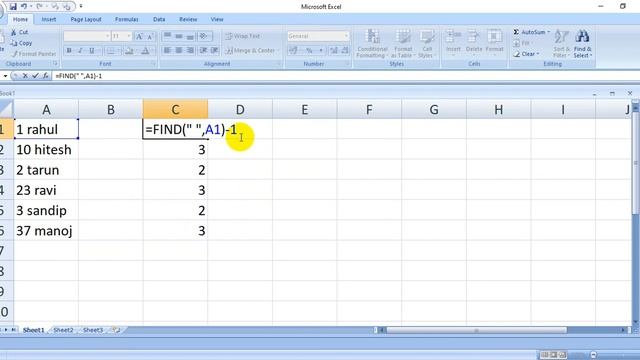Insert a new worksheet tab
Image resolution: width=640 pixels, height=360 pixels.
pos(116,330)
